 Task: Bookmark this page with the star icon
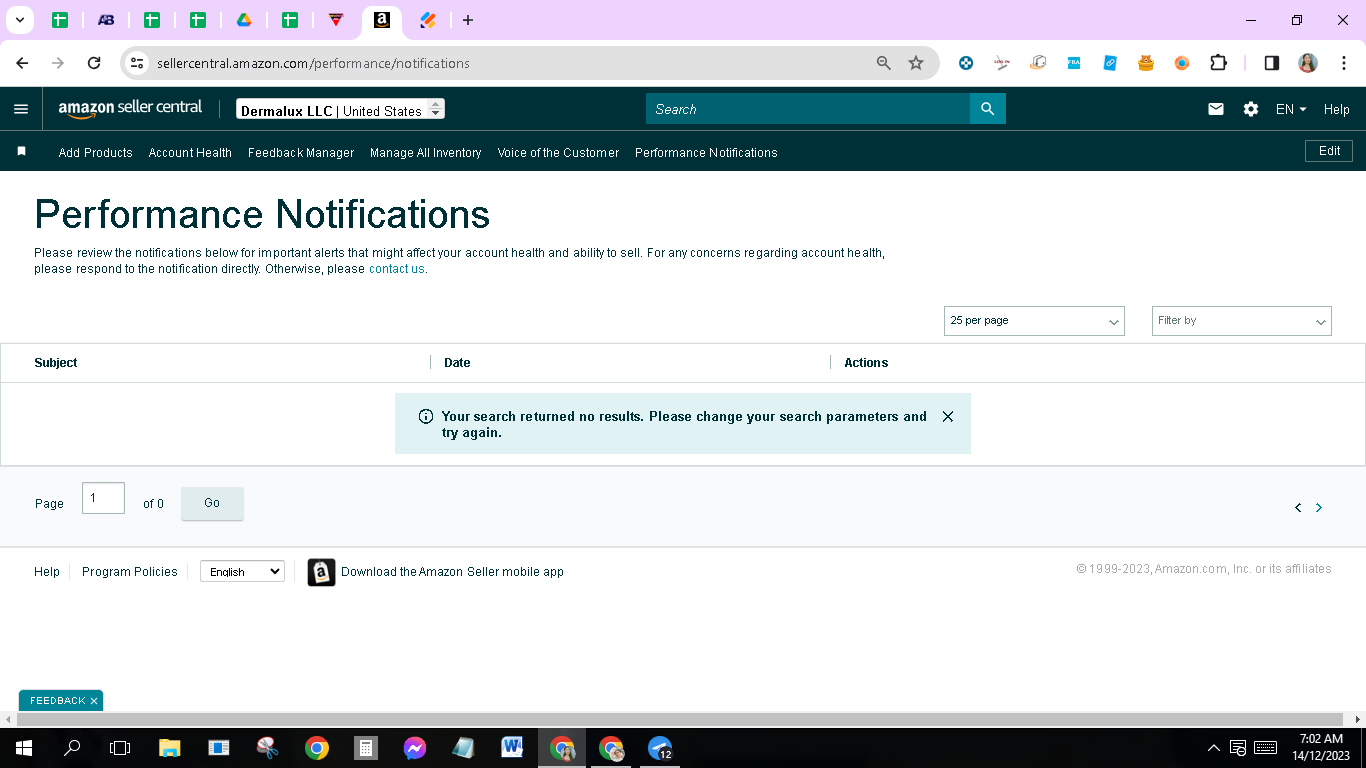(x=916, y=63)
